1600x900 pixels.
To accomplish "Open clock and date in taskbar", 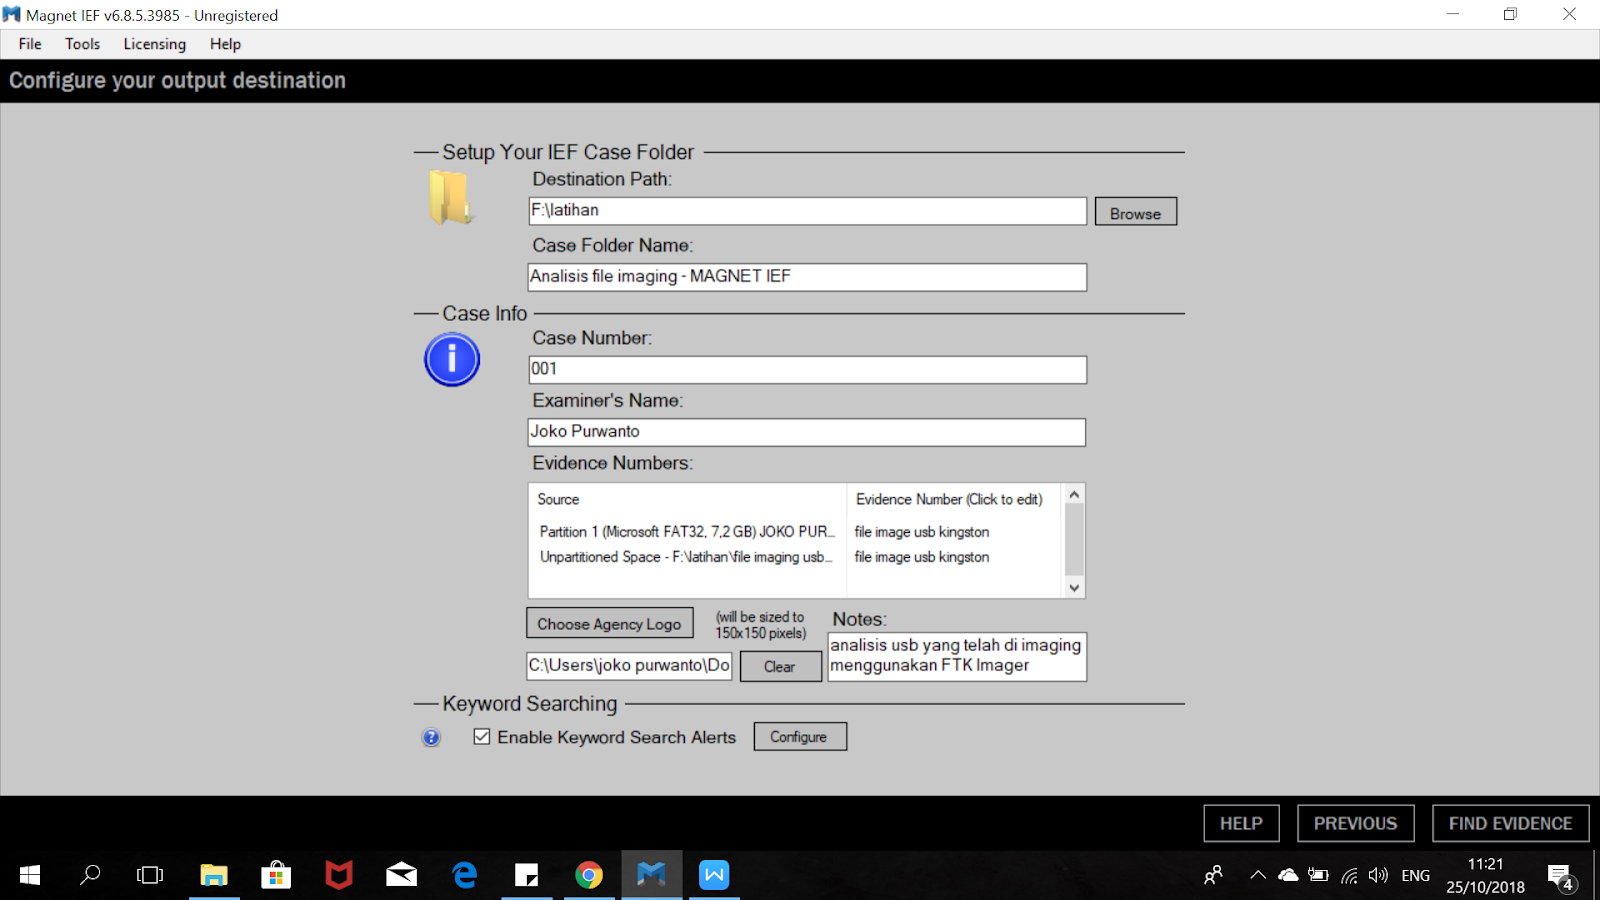I will coord(1486,876).
